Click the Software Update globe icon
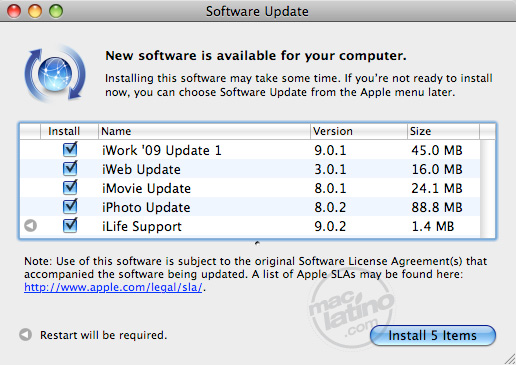Image resolution: width=516 pixels, height=365 pixels. coord(55,74)
